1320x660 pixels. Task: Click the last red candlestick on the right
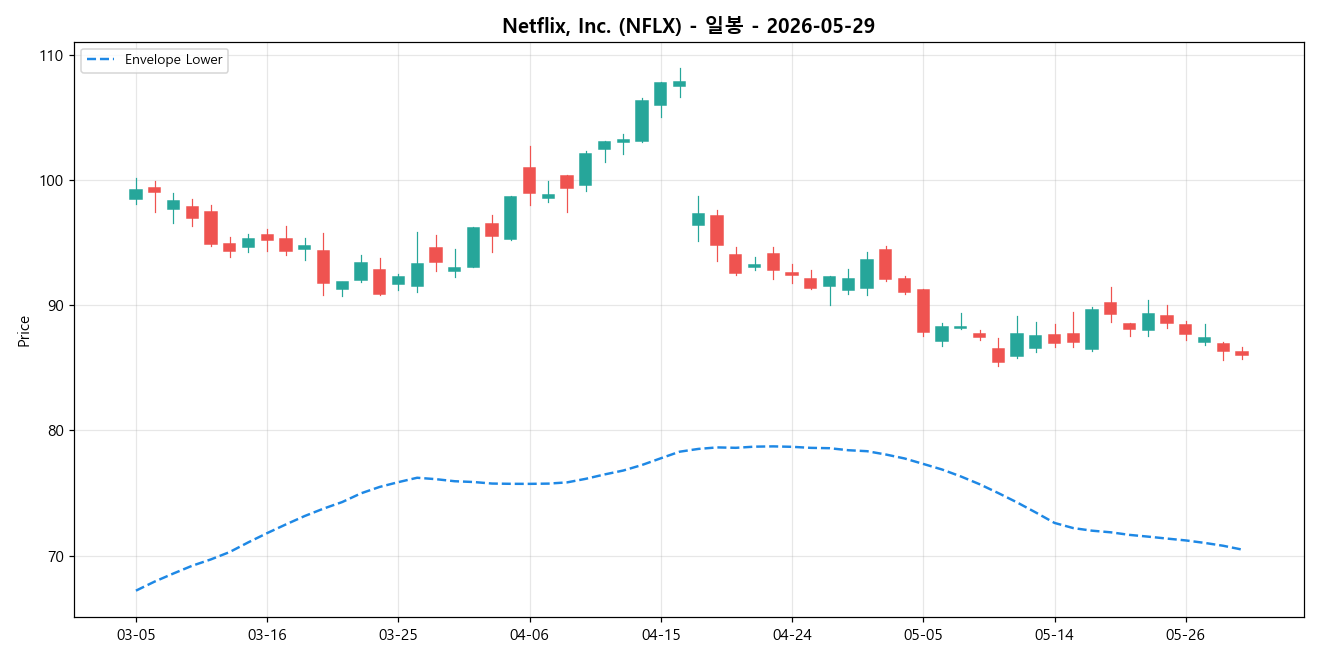pyautogui.click(x=1242, y=353)
